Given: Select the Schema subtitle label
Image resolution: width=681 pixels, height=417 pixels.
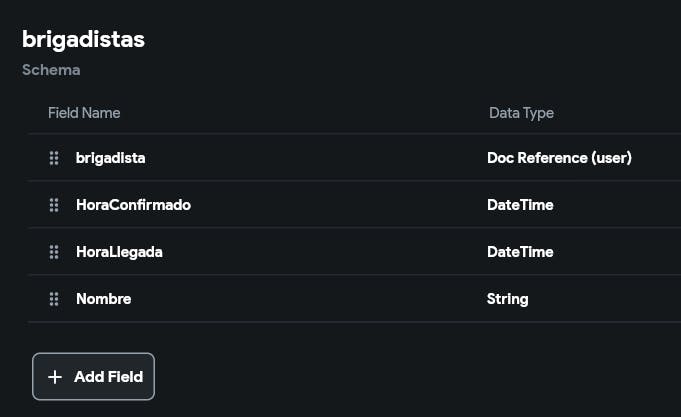Looking at the screenshot, I should pyautogui.click(x=51, y=71).
